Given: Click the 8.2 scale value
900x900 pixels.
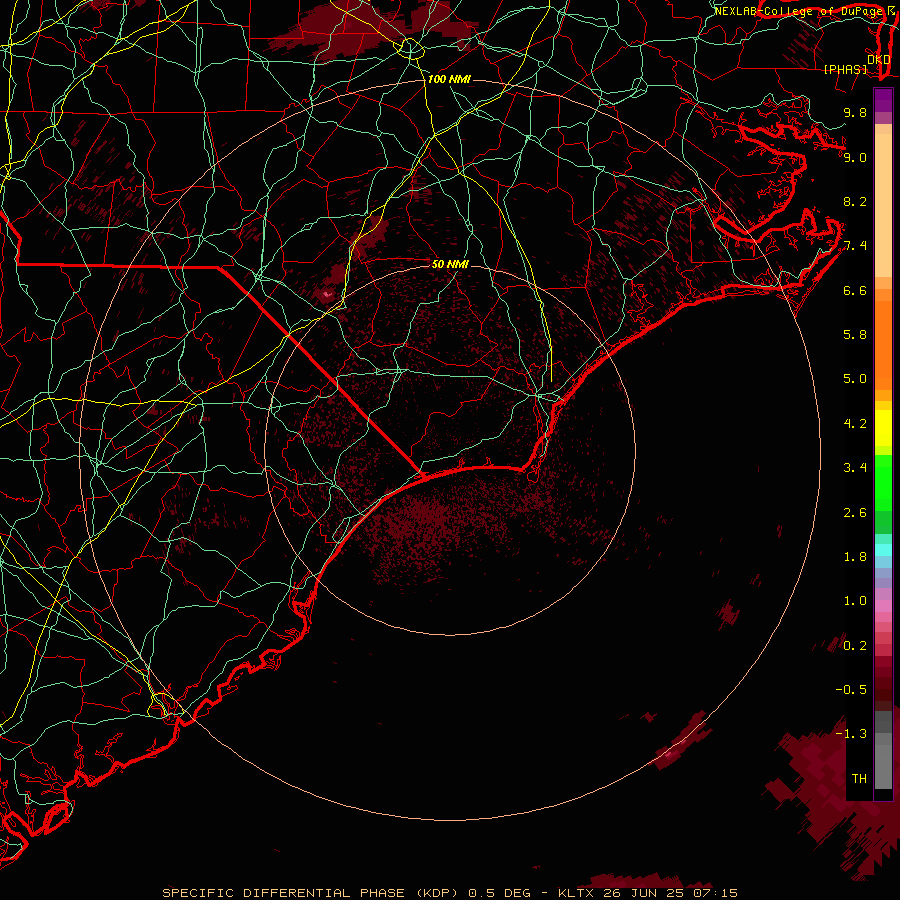Looking at the screenshot, I should [x=855, y=201].
